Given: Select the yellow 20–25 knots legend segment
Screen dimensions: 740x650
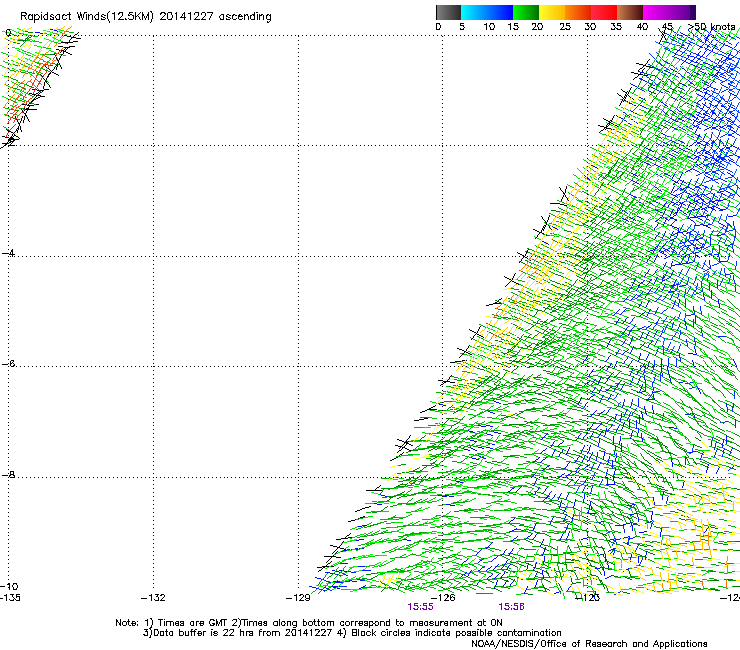Looking at the screenshot, I should tap(552, 12).
